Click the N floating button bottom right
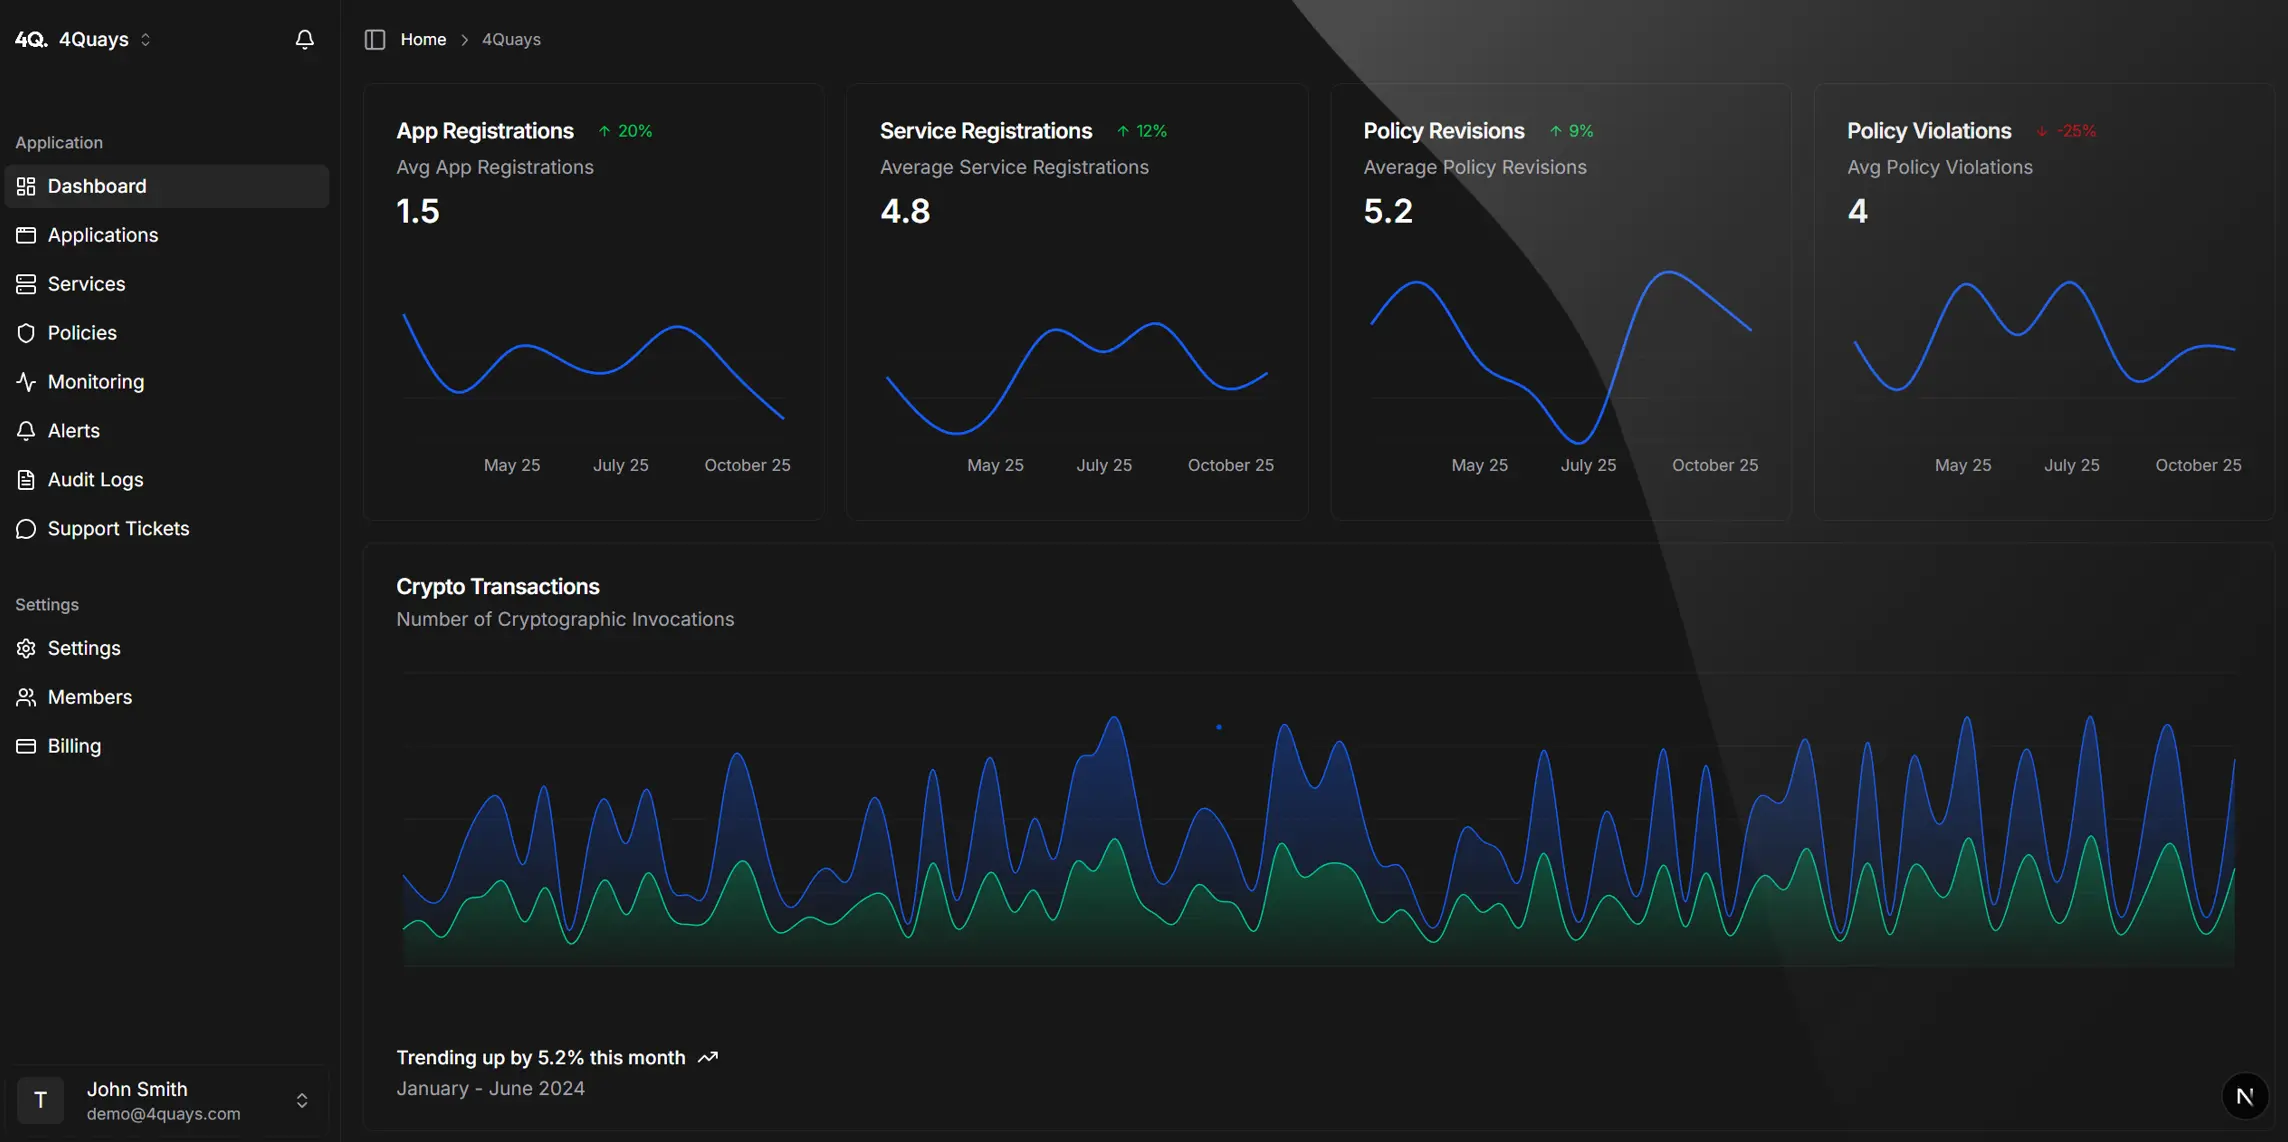 click(x=2246, y=1096)
